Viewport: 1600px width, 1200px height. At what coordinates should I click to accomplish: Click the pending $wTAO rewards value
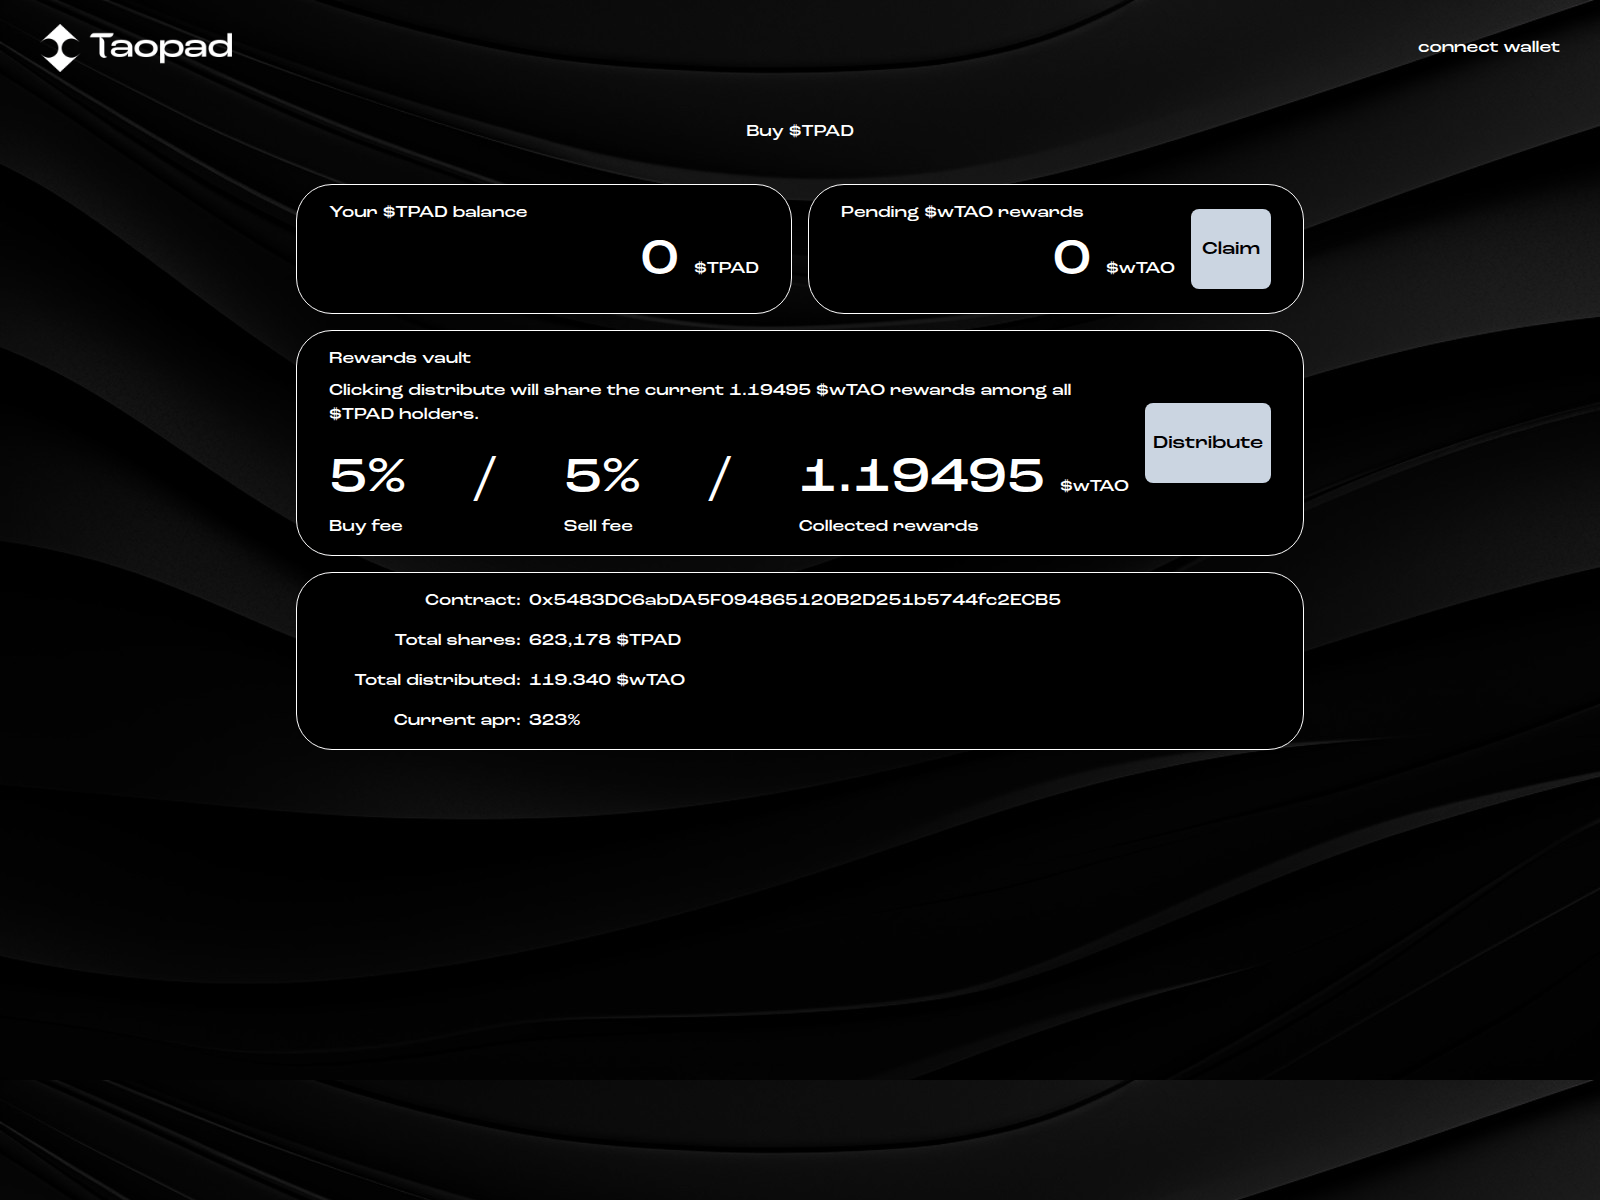point(1069,258)
